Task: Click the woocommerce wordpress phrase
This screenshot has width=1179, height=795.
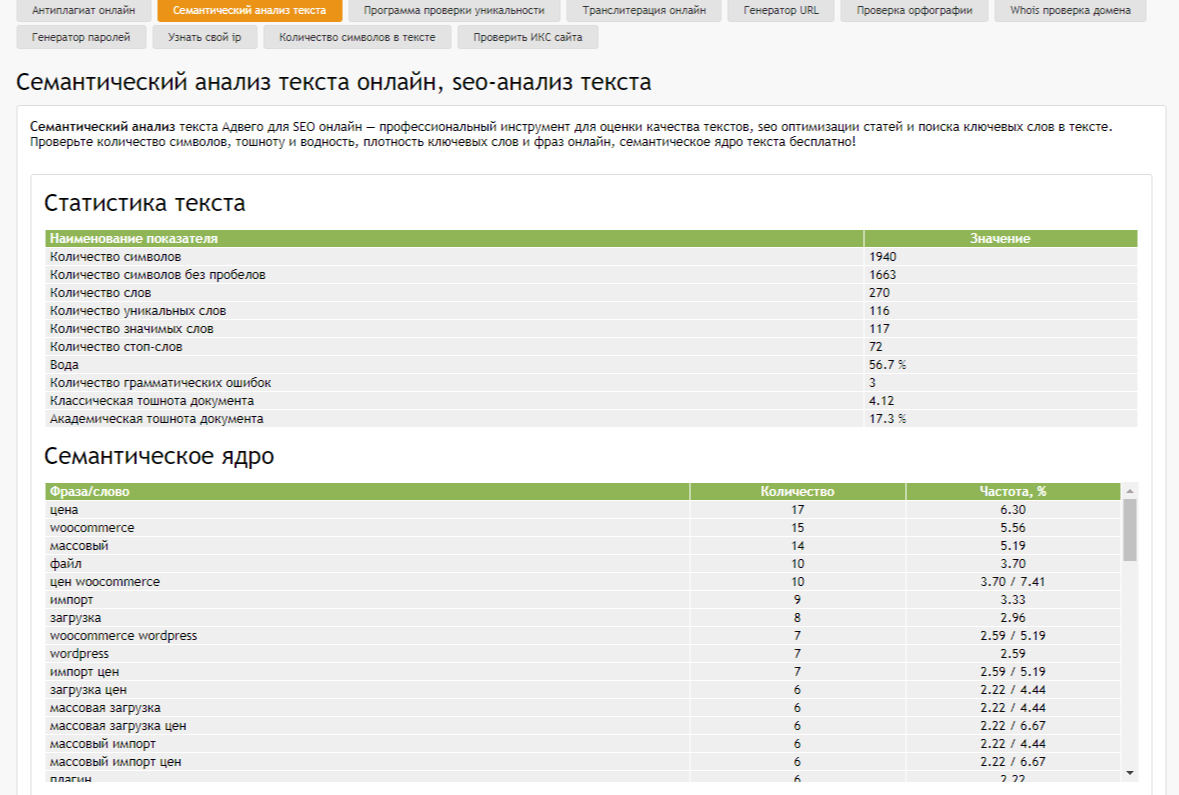Action: (123, 636)
